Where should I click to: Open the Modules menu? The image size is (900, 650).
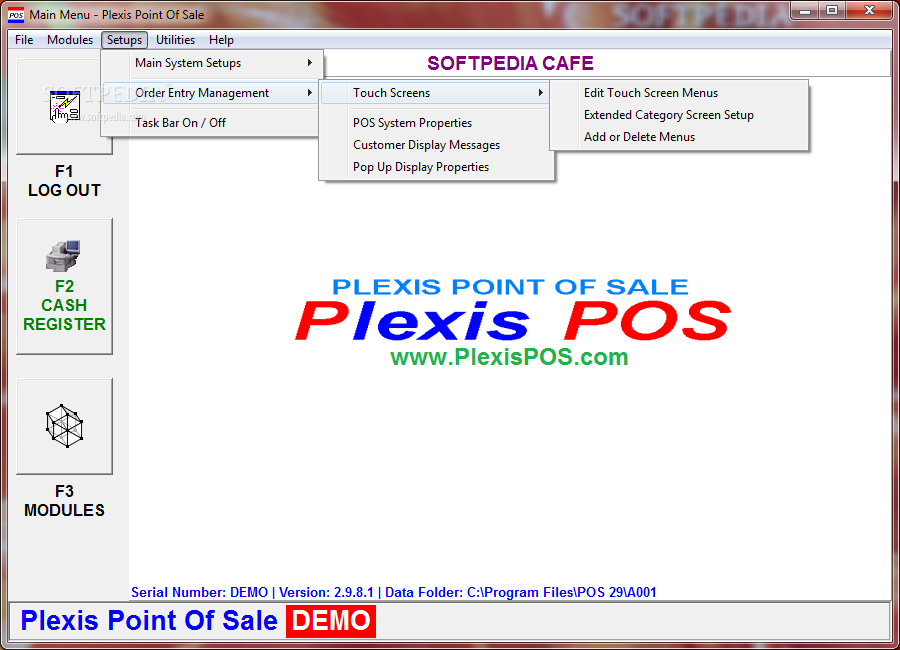coord(70,40)
